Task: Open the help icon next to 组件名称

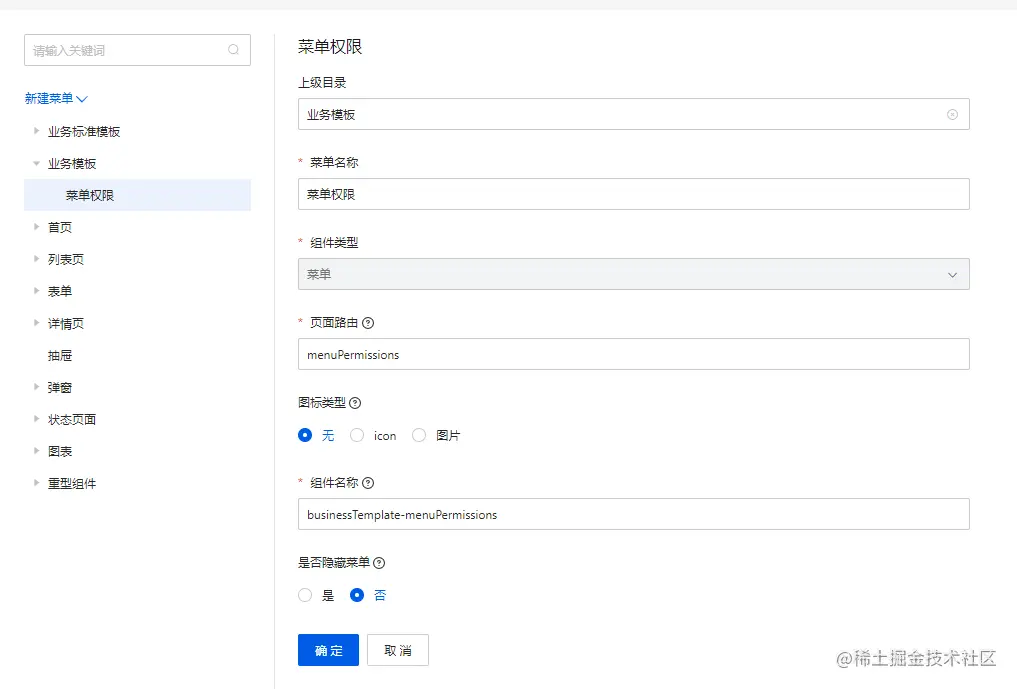Action: pyautogui.click(x=368, y=483)
